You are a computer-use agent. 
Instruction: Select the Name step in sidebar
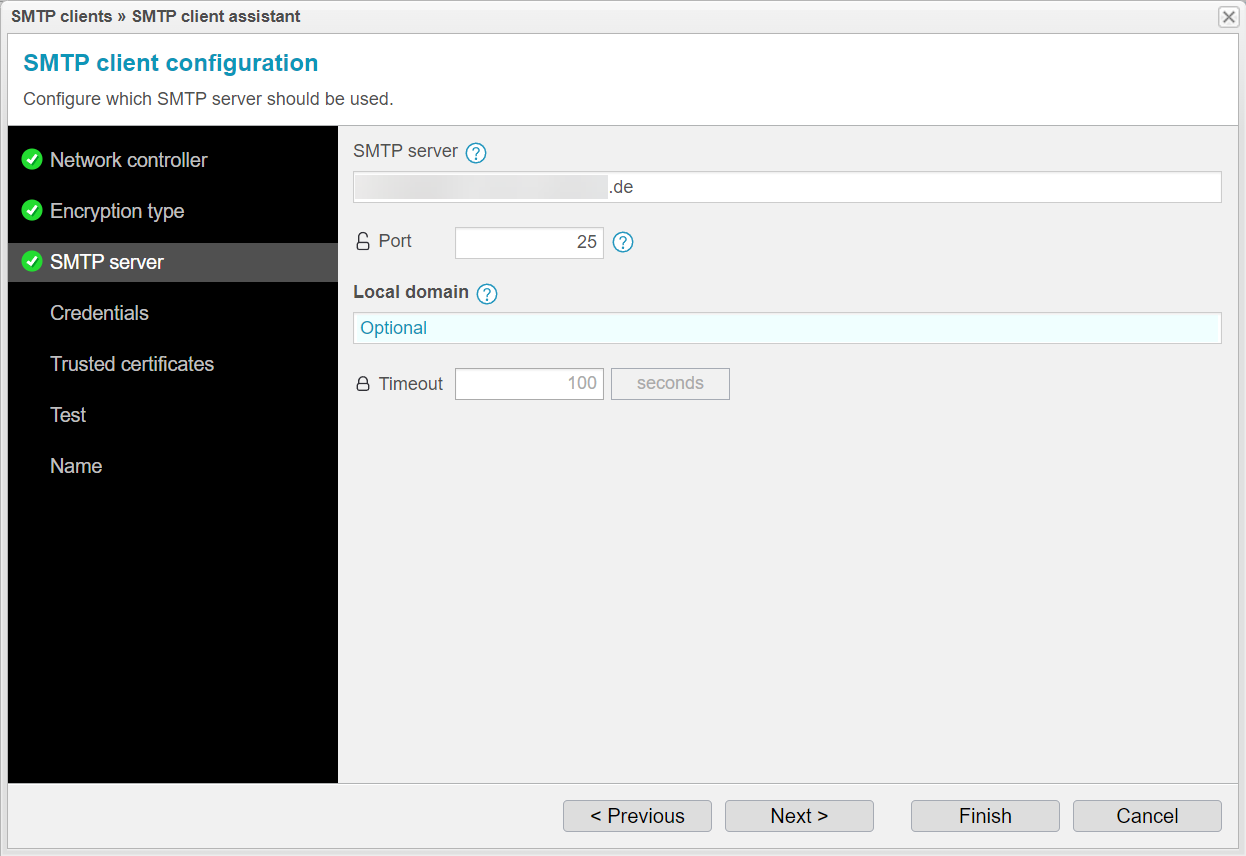click(76, 466)
